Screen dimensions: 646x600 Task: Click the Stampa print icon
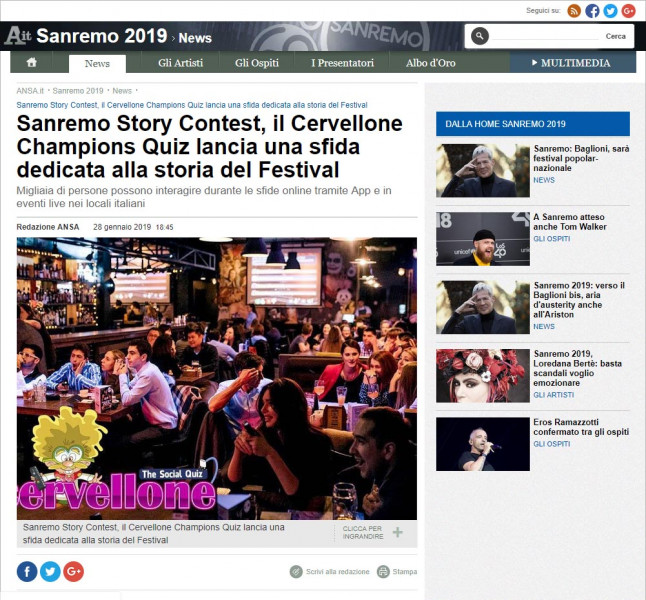(383, 572)
